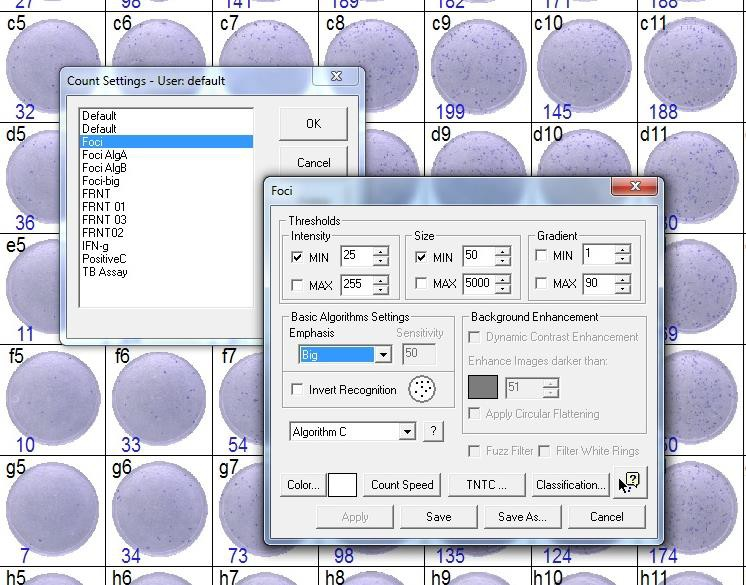
Task: Close the Count Settings dialog
Action: pyautogui.click(x=337, y=77)
